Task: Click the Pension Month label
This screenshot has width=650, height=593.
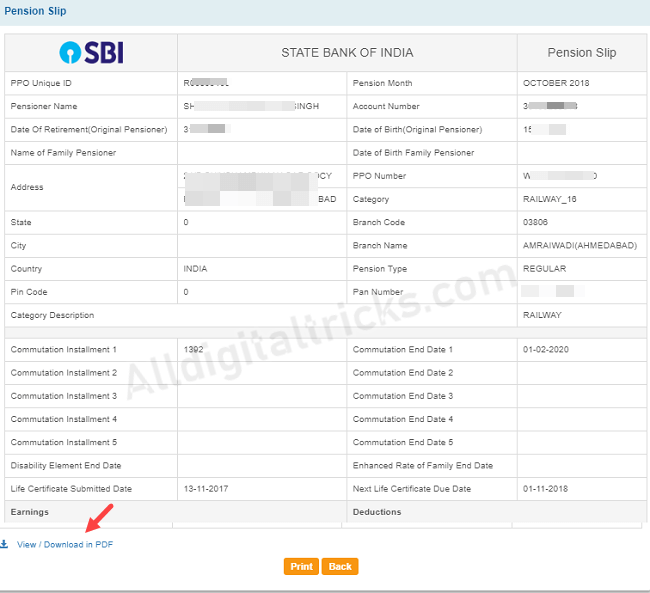Action: coord(382,83)
